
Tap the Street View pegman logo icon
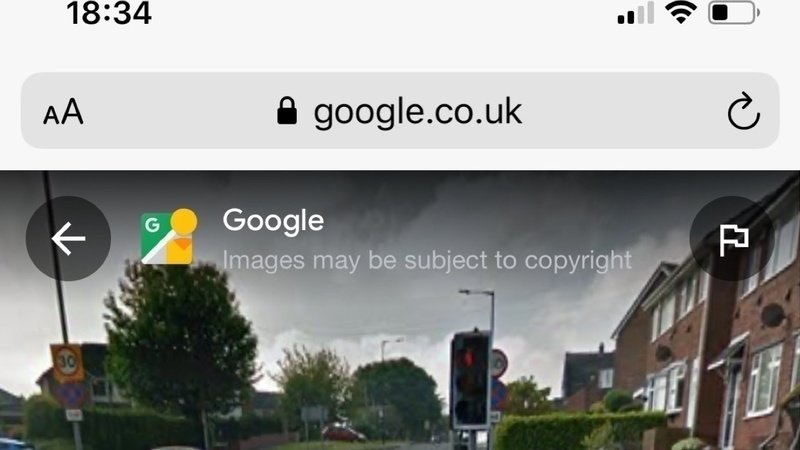point(169,237)
